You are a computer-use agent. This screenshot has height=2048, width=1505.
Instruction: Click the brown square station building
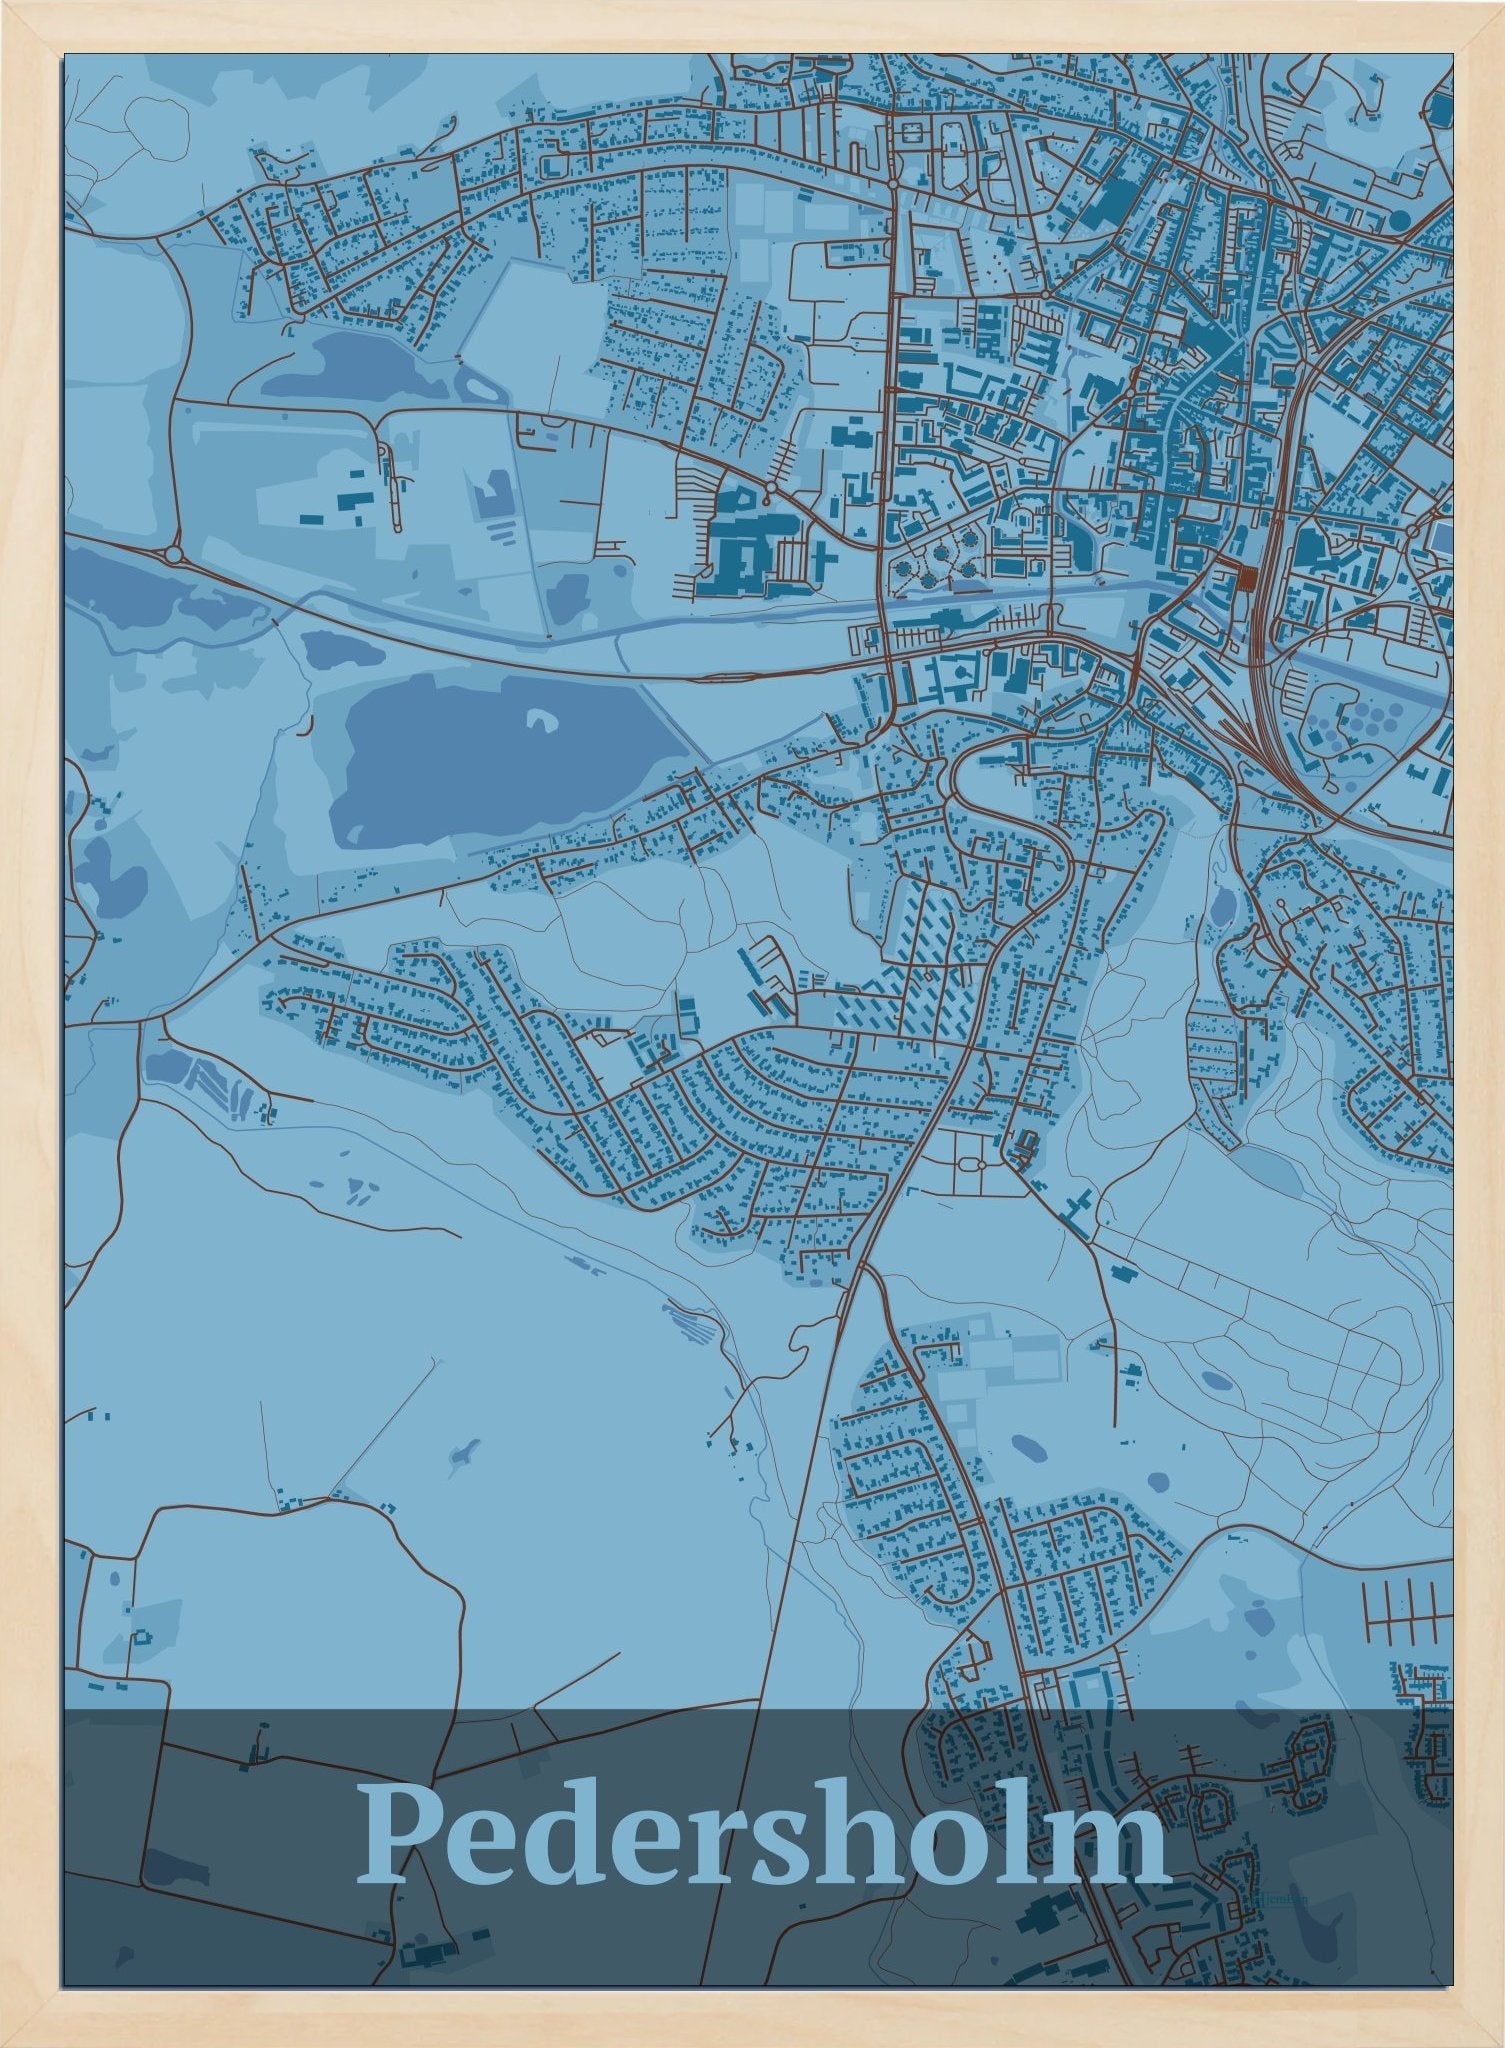[1248, 578]
